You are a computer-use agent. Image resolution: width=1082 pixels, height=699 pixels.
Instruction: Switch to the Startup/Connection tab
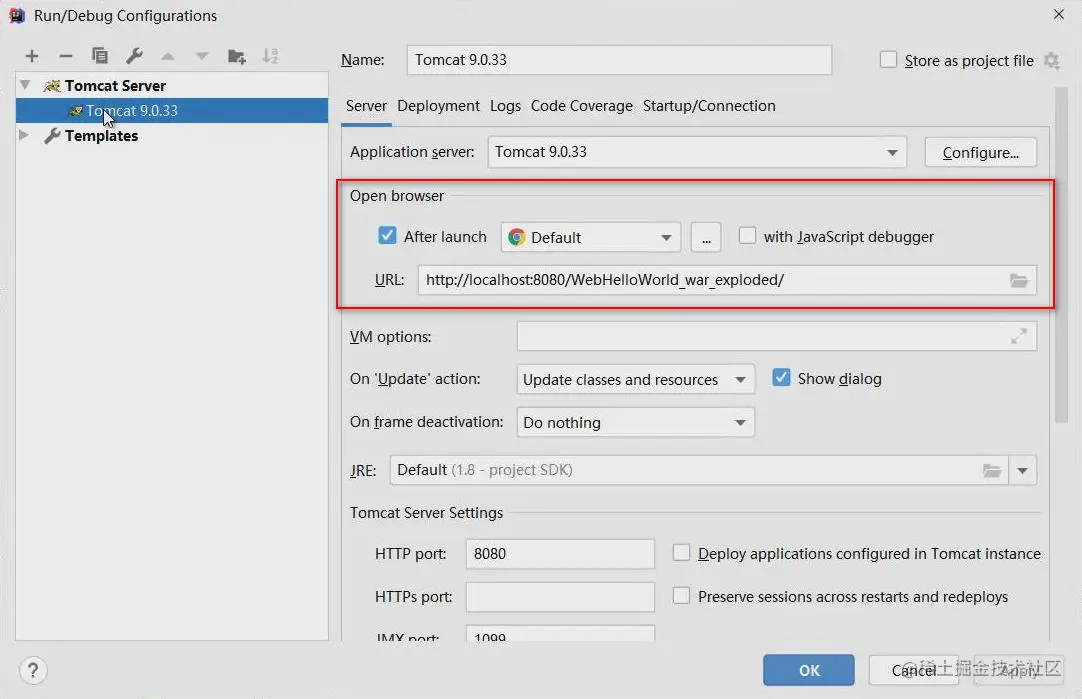[709, 106]
